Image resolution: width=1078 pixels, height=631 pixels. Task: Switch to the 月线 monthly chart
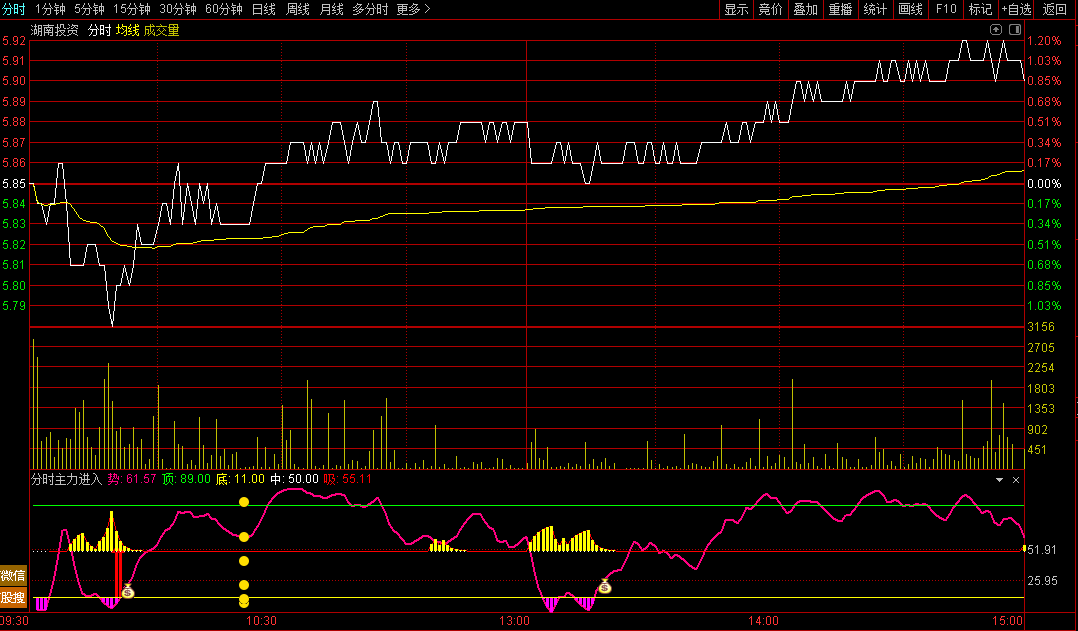331,9
